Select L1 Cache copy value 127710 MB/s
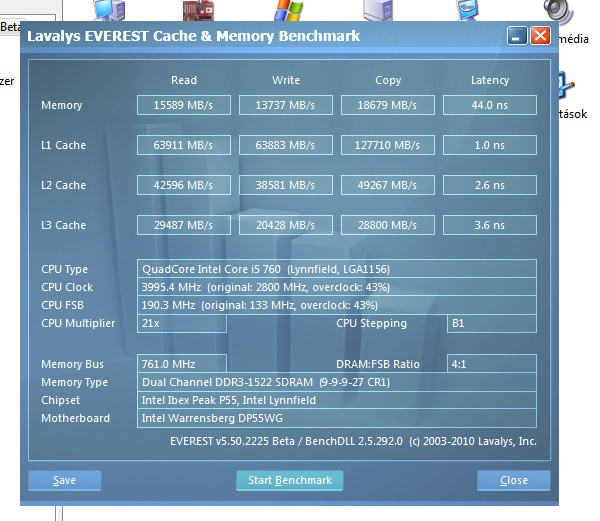This screenshot has width=600, height=521. [388, 145]
